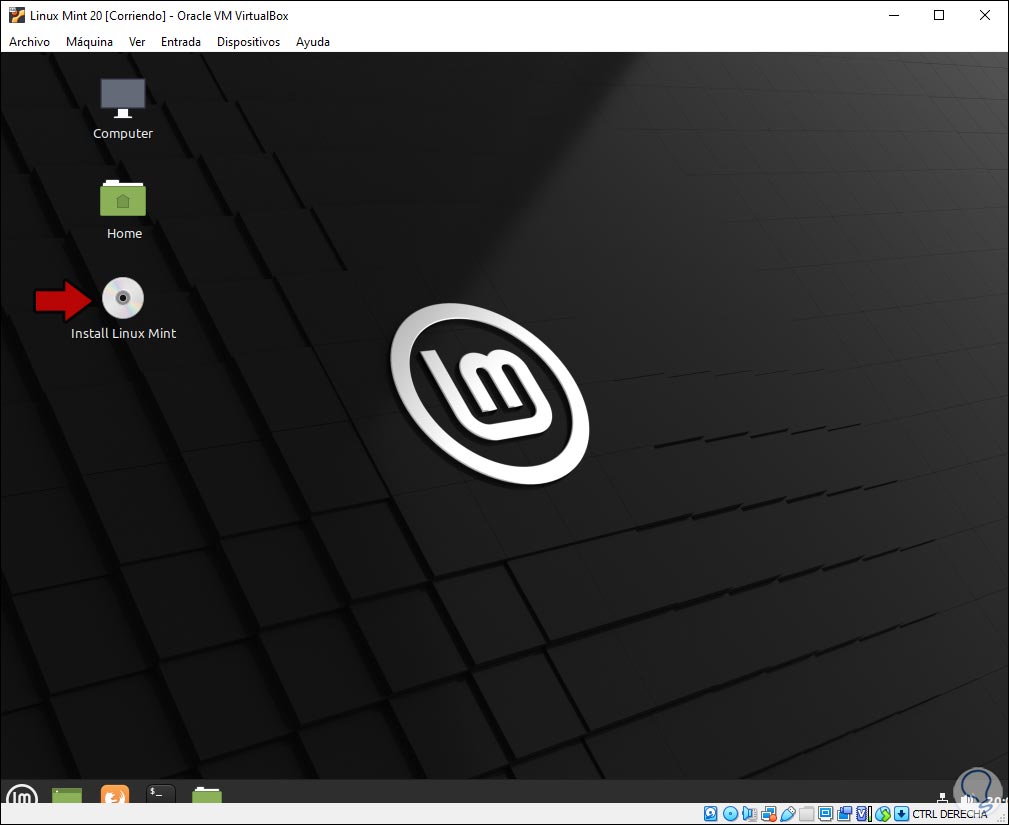The image size is (1009, 825).
Task: Open the Linux Mint start menu
Action: pyautogui.click(x=21, y=795)
